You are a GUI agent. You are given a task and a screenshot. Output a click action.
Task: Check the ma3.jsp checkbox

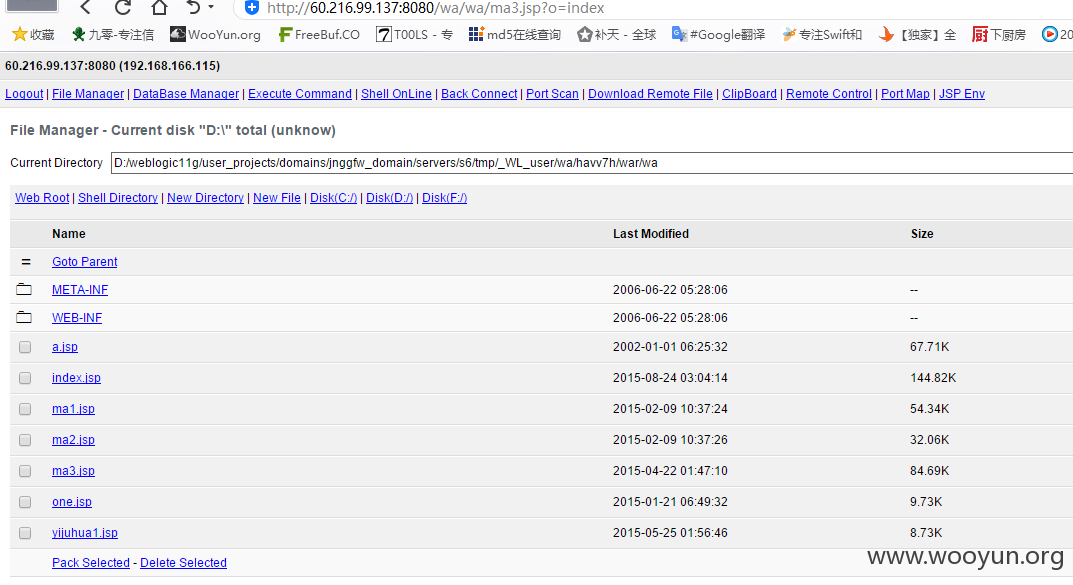click(x=25, y=471)
